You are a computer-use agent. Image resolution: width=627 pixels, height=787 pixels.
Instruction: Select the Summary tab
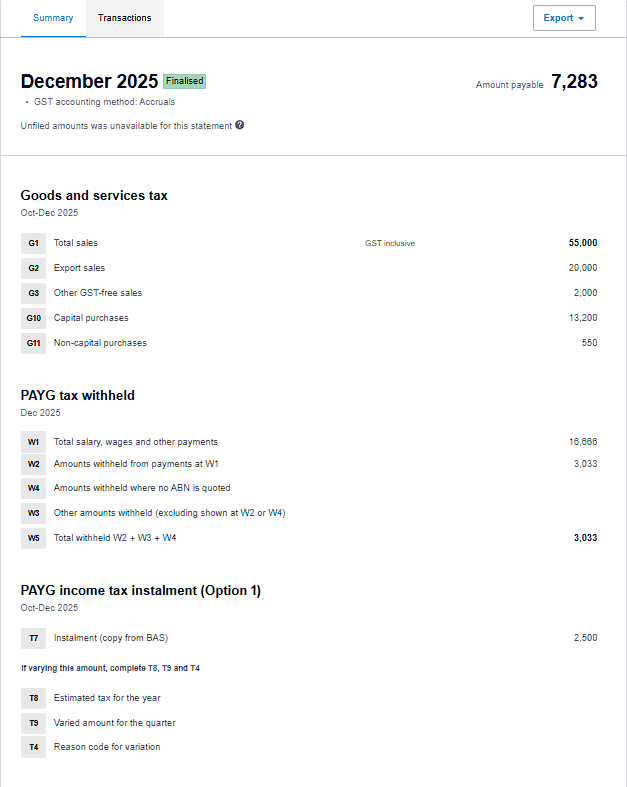tap(53, 18)
